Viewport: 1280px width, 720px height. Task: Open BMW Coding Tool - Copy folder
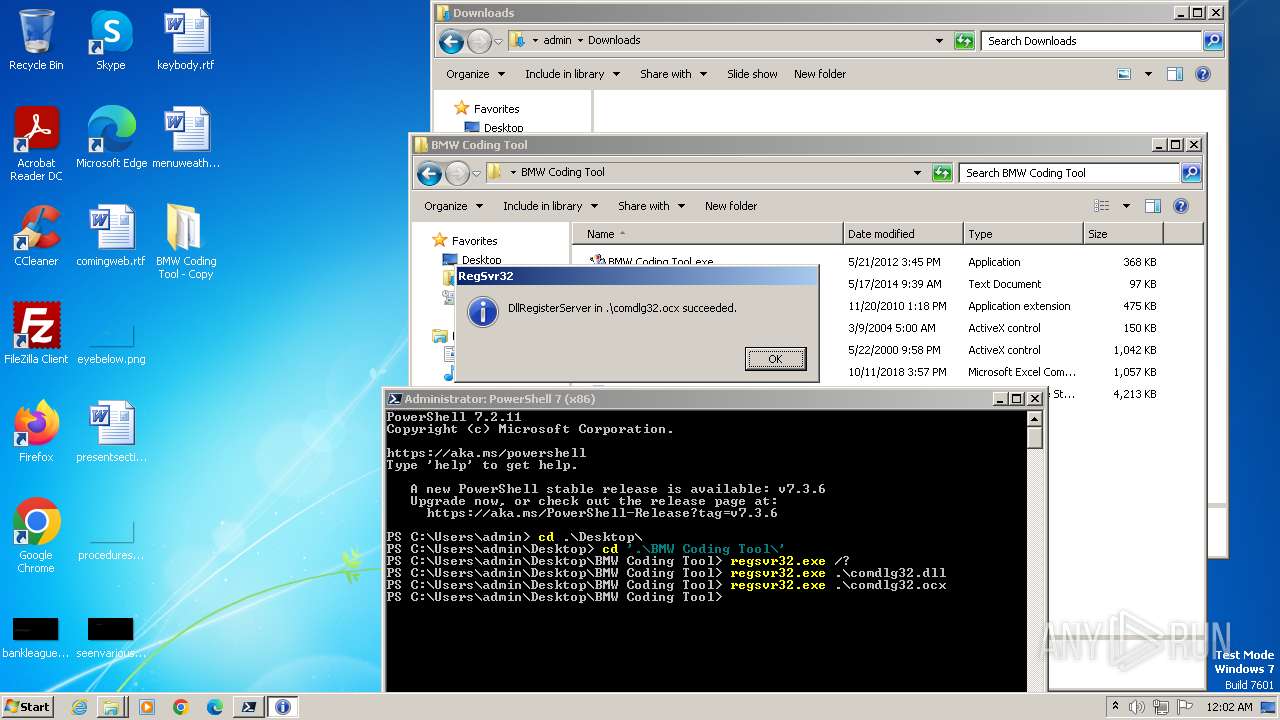pyautogui.click(x=185, y=242)
